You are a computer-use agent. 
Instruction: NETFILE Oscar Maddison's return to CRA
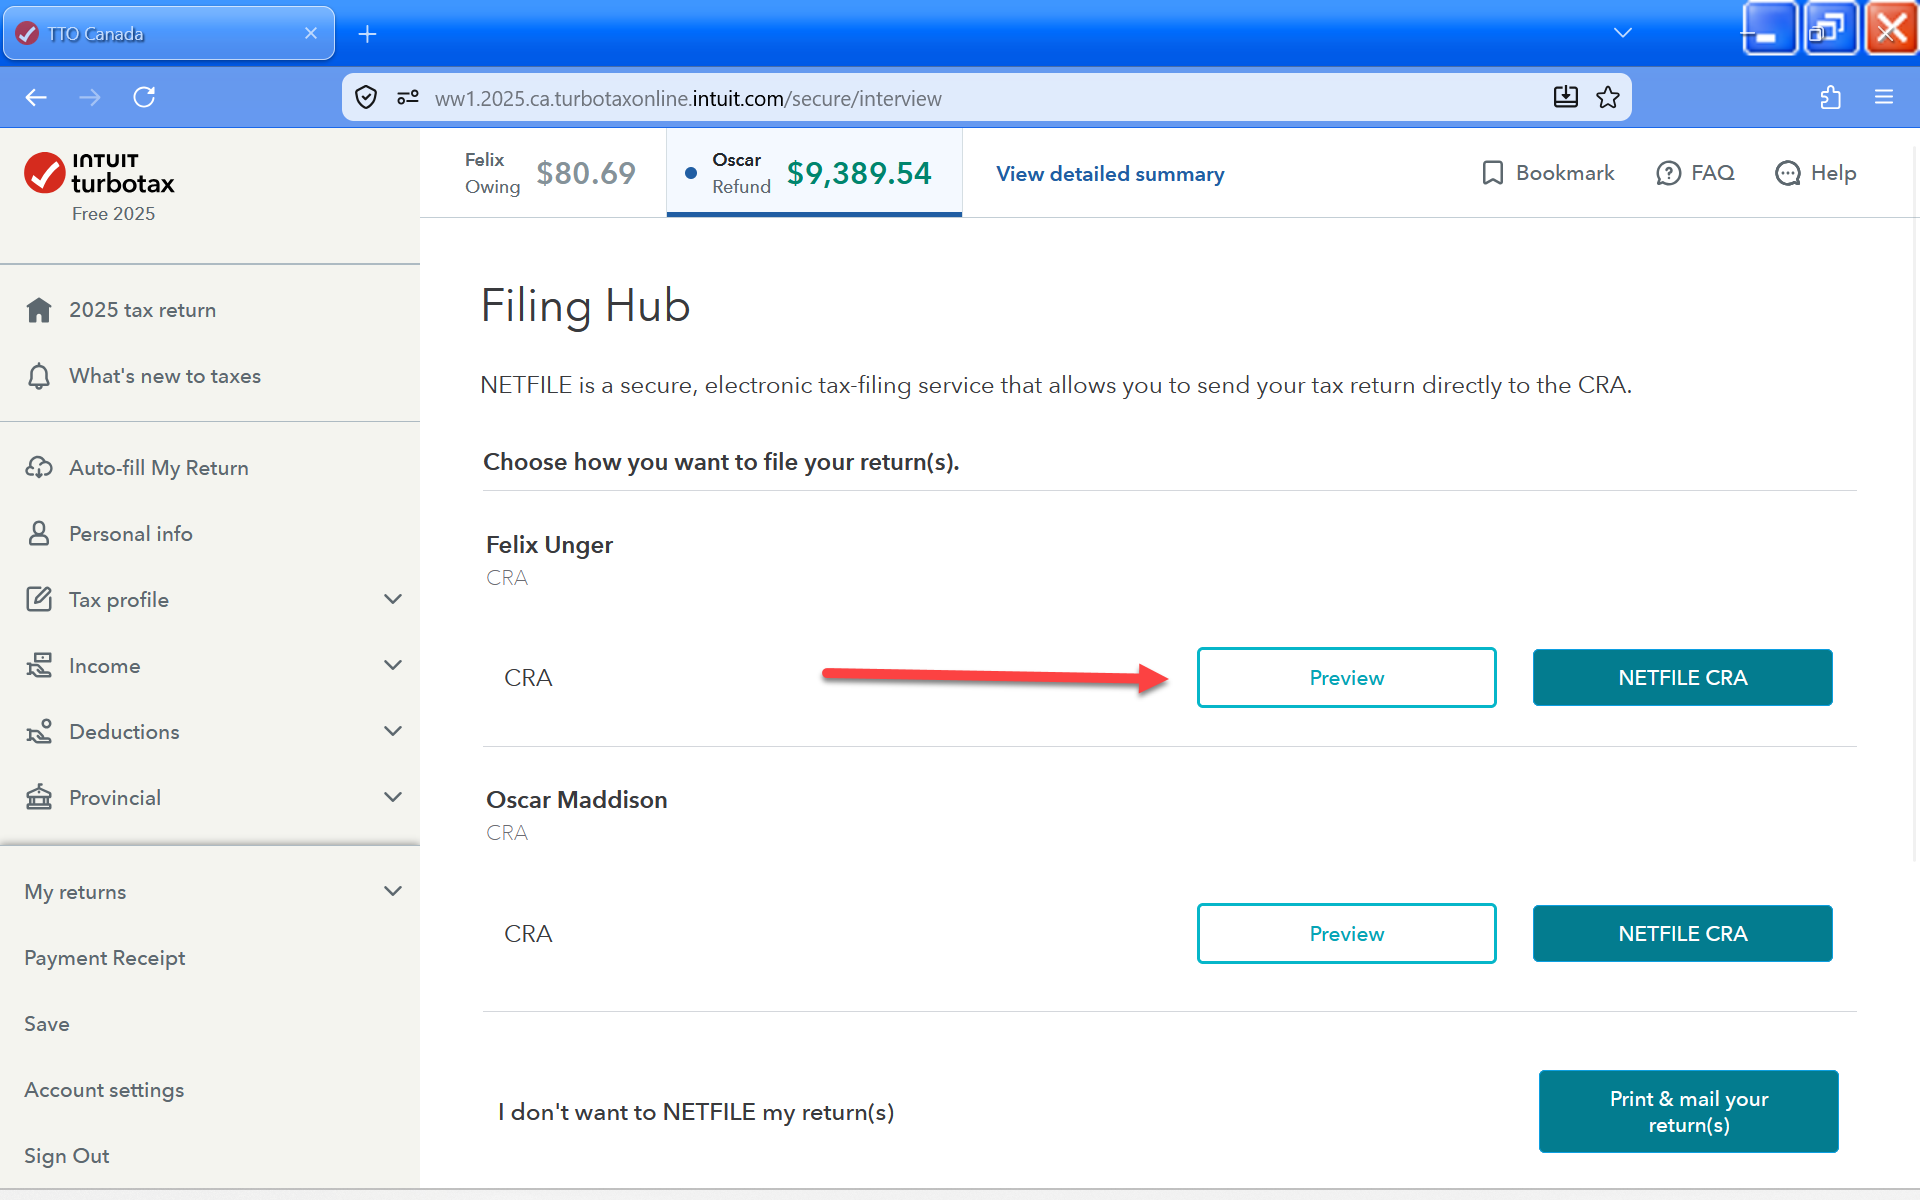click(1682, 934)
